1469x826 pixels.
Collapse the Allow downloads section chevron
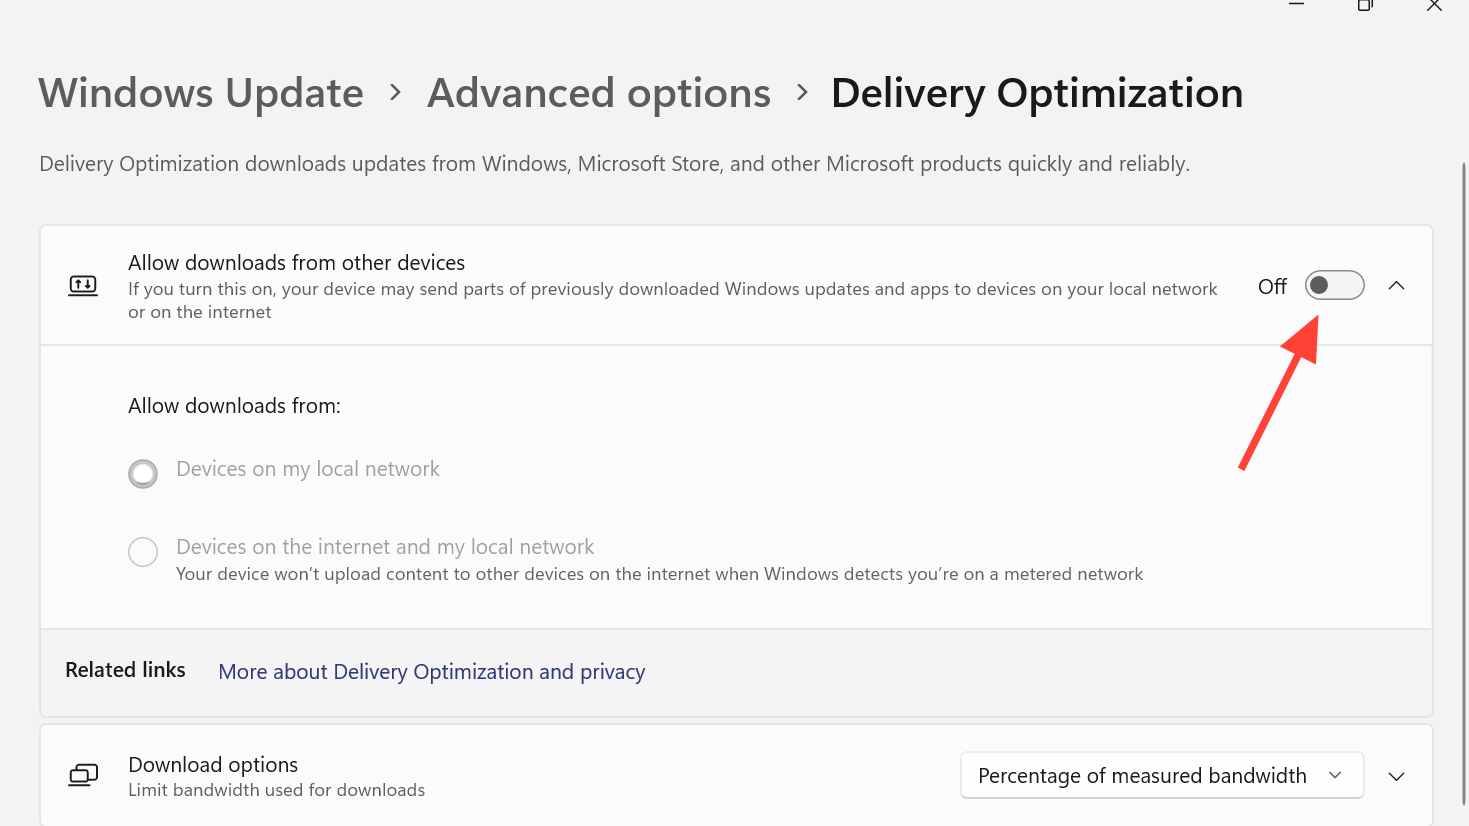point(1397,286)
